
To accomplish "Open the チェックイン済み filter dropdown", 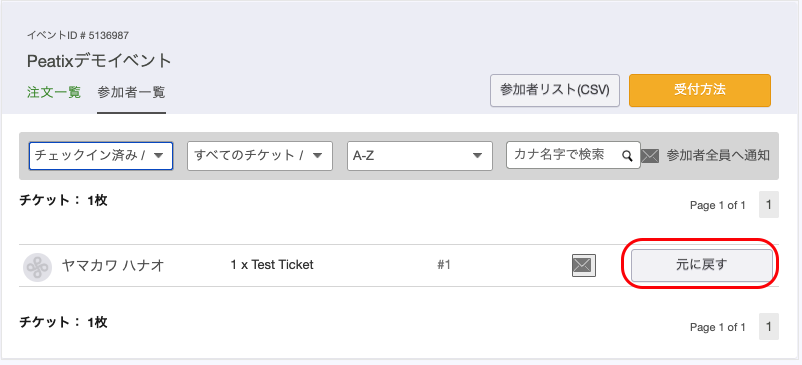I will [101, 156].
